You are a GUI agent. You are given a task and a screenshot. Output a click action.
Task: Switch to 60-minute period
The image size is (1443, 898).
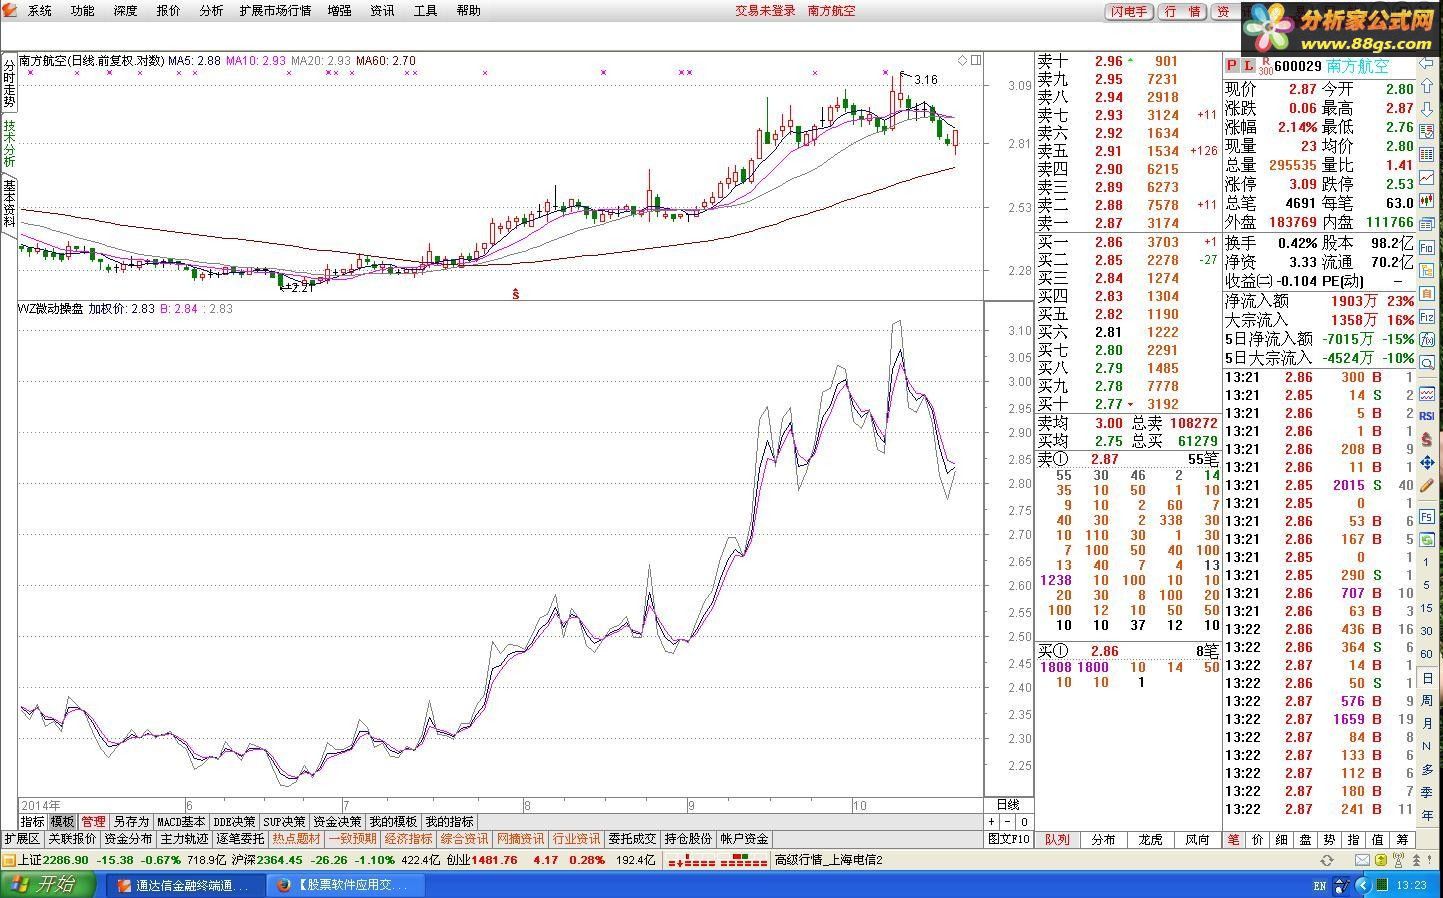pyautogui.click(x=1426, y=654)
